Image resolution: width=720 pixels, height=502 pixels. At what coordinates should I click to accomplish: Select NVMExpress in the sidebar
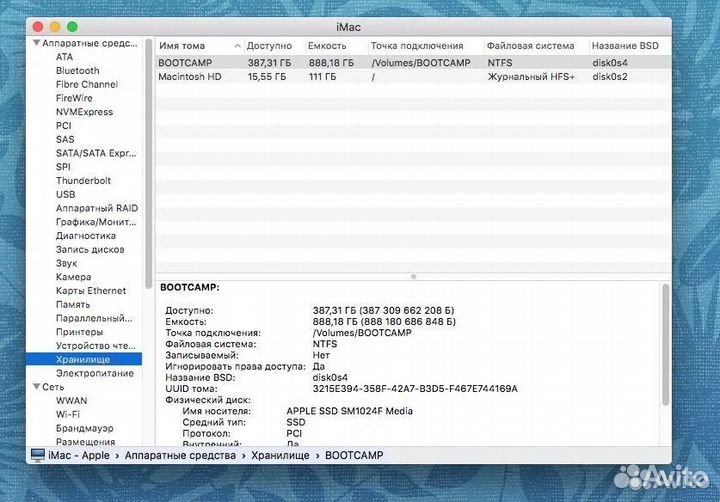84,112
